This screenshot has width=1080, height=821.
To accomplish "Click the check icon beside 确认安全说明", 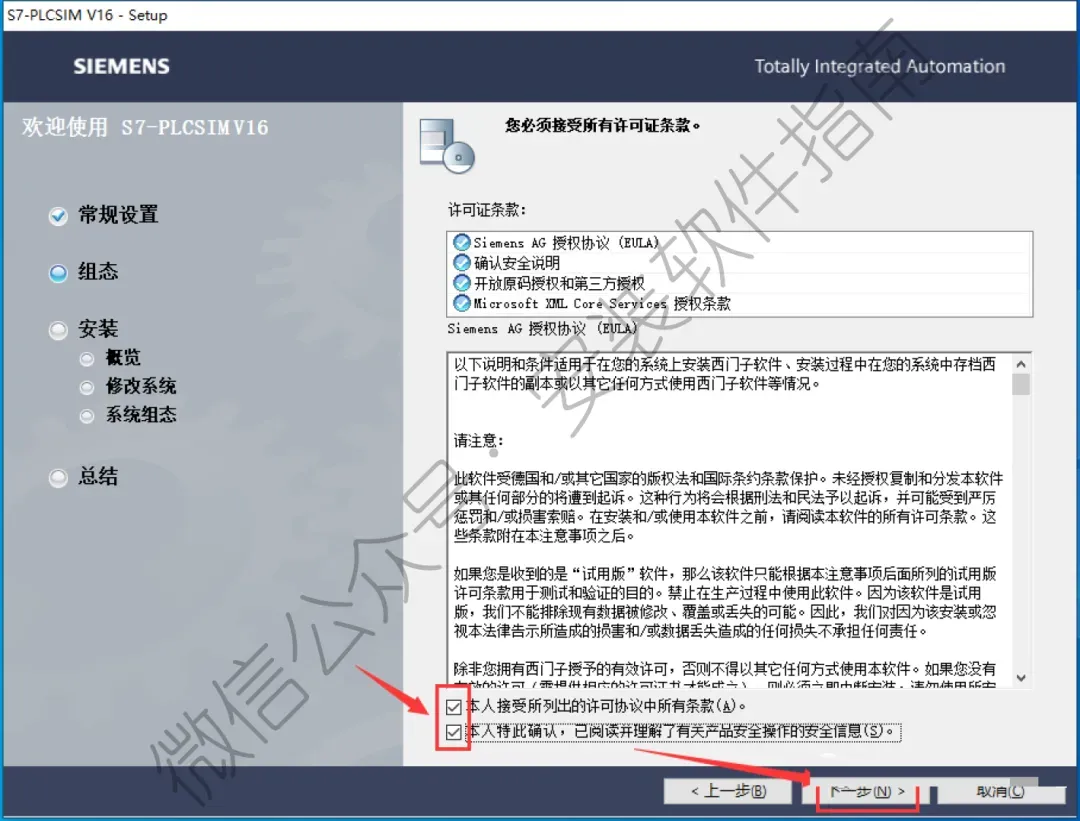I will 461,262.
